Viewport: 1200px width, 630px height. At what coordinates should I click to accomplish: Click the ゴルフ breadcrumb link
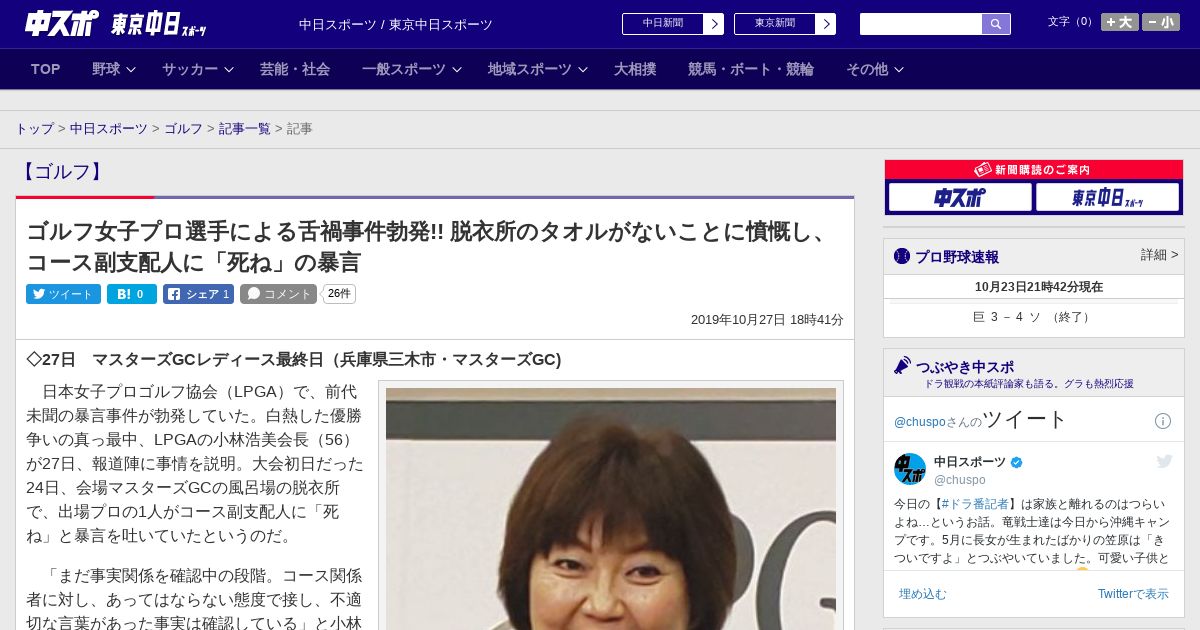(184, 129)
